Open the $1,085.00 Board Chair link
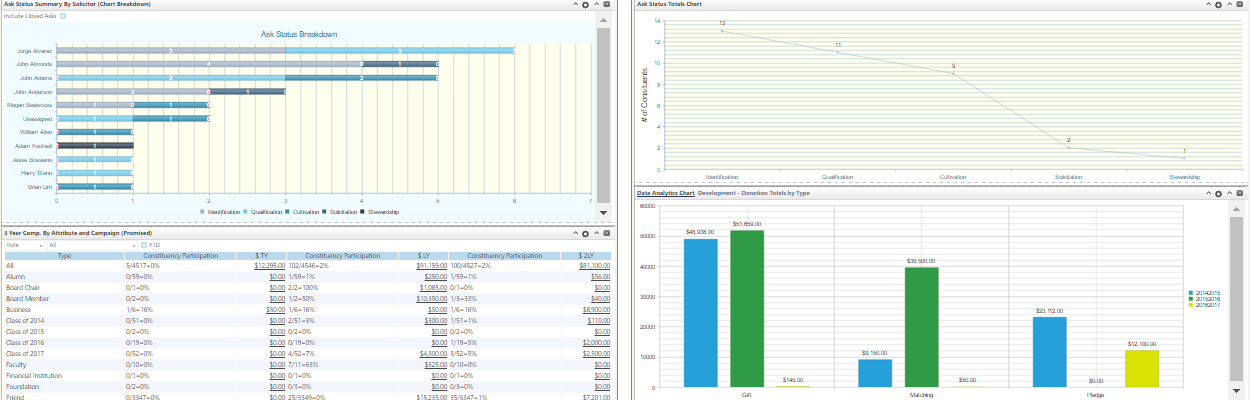 [x=432, y=287]
